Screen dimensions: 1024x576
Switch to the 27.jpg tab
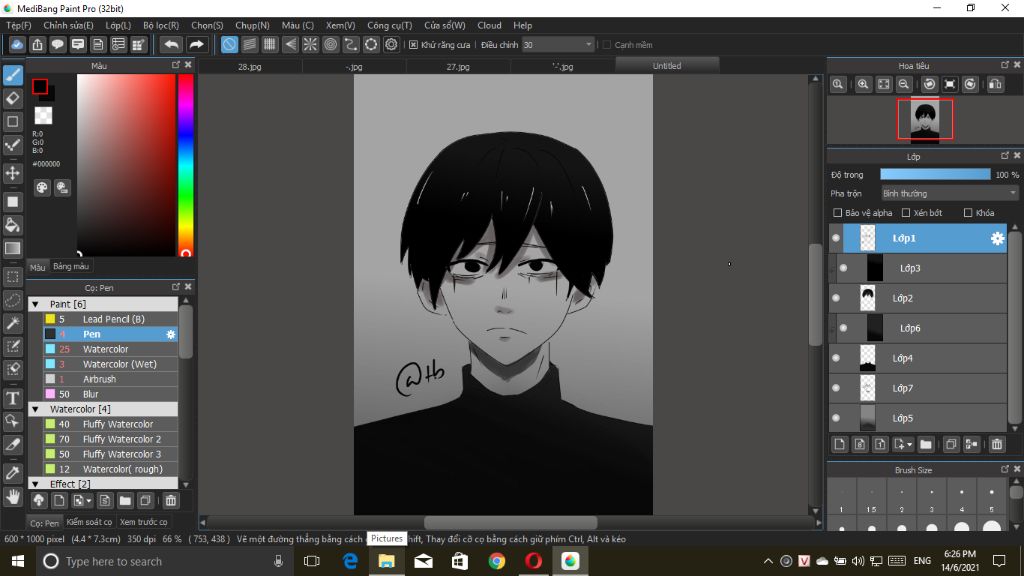458,67
